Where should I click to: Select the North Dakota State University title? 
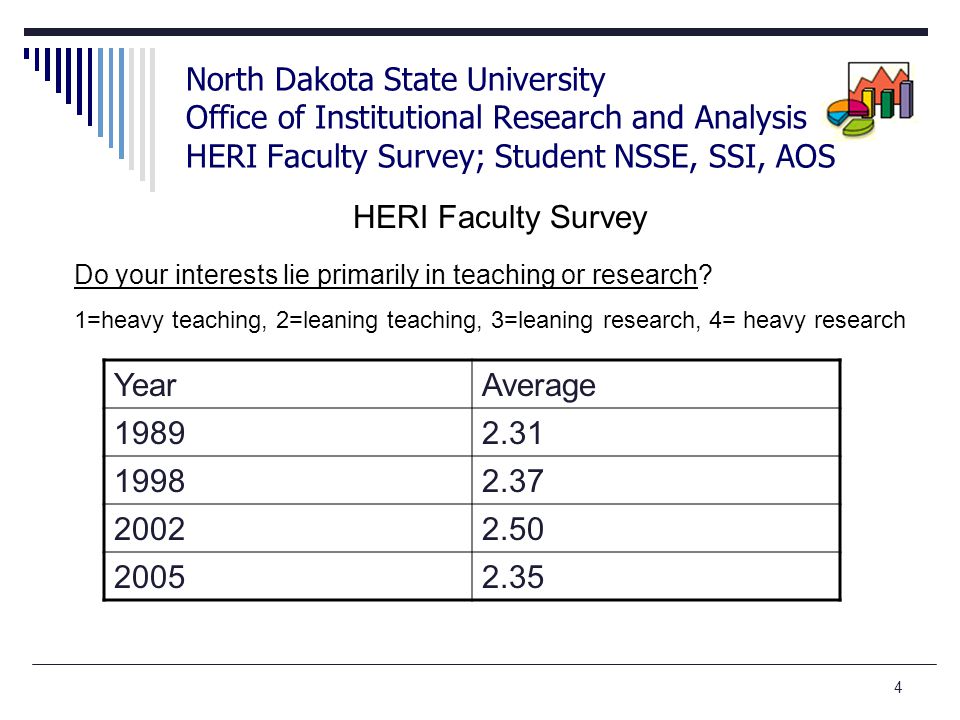coord(396,80)
